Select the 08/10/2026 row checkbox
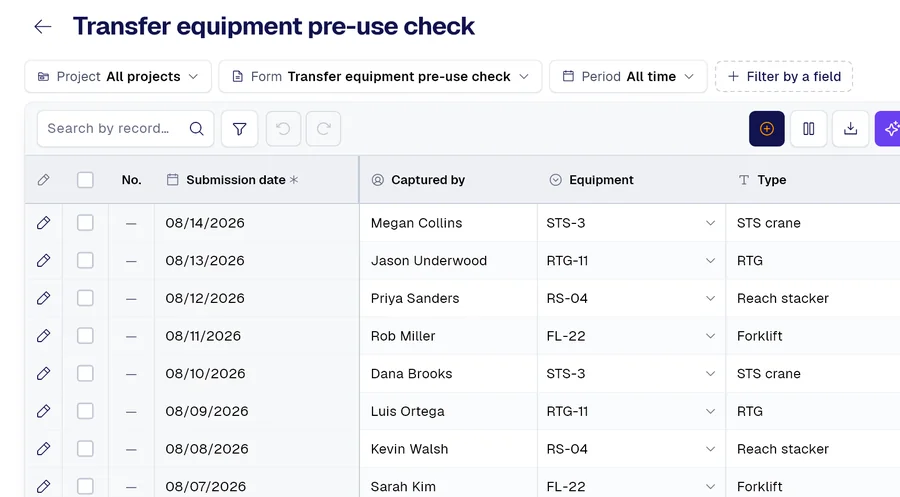 (x=85, y=374)
